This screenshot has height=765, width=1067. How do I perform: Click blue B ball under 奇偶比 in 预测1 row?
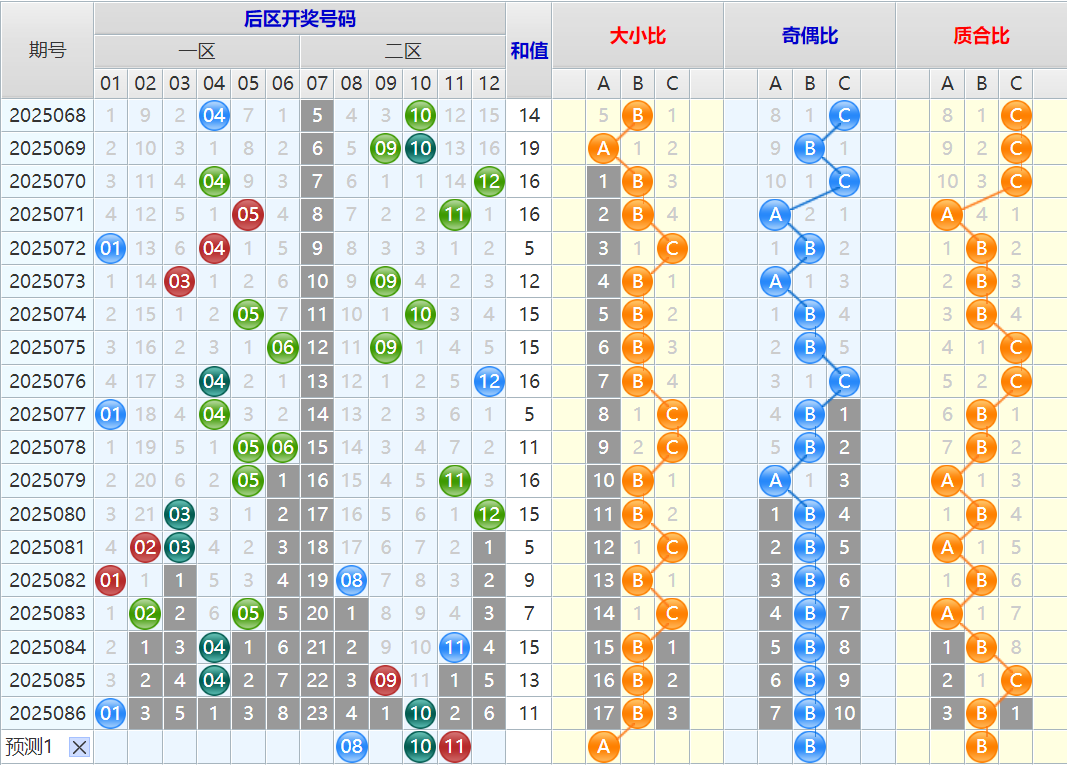click(x=810, y=746)
